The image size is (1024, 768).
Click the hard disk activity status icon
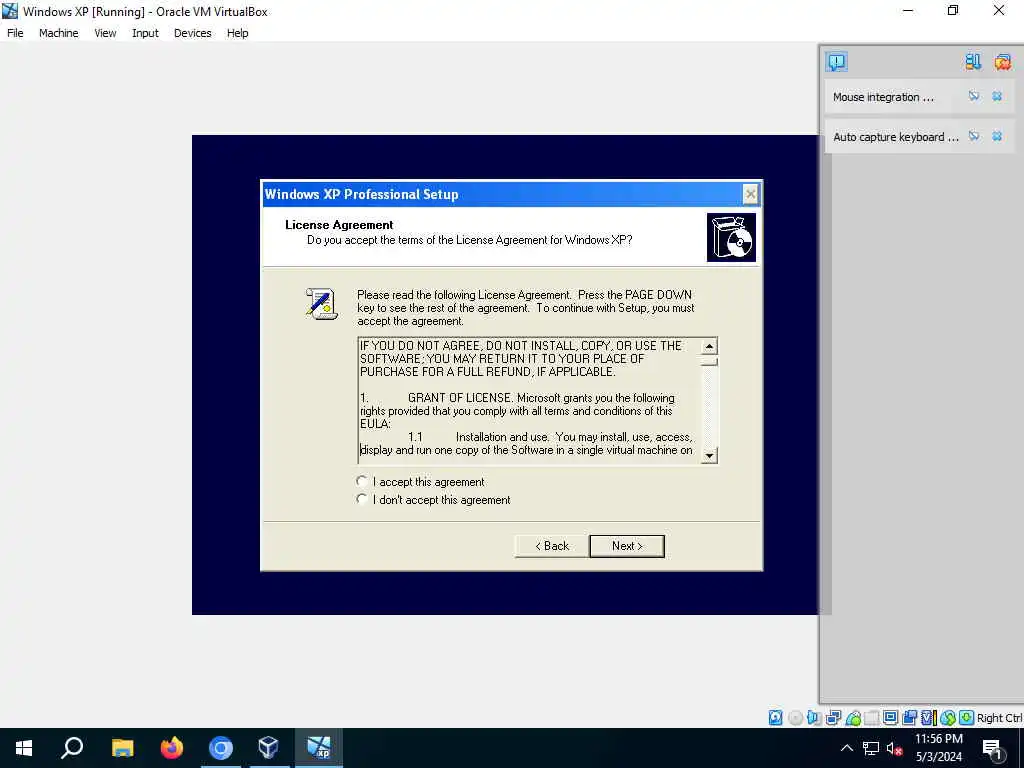click(776, 718)
